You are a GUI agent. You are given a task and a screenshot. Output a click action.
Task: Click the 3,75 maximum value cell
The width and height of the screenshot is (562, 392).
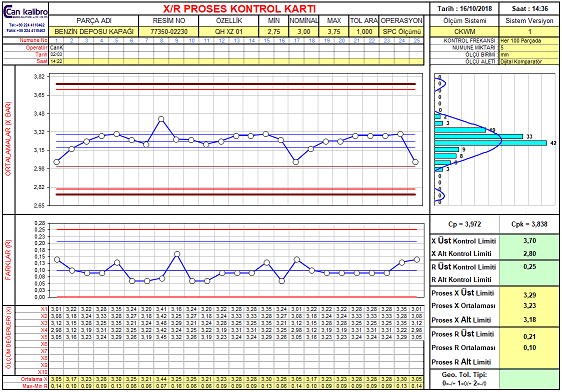point(334,32)
